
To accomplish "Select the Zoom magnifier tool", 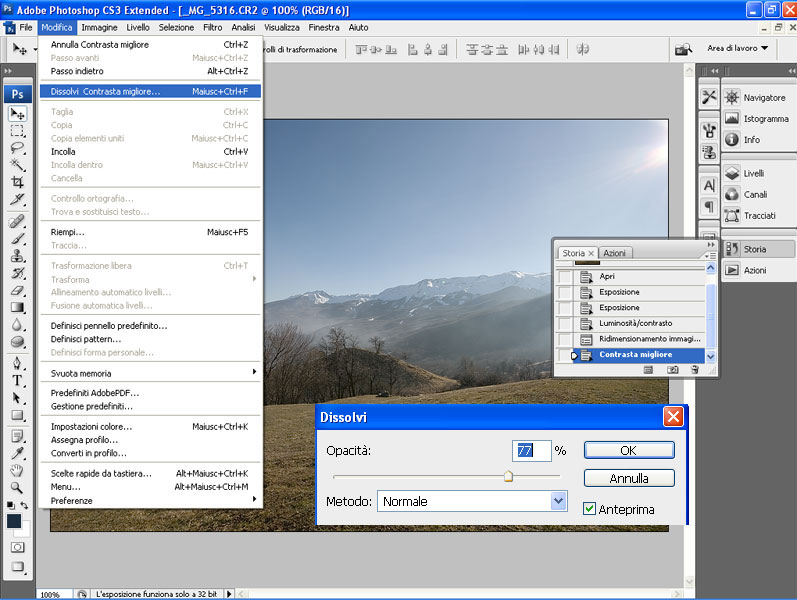I will 17,487.
